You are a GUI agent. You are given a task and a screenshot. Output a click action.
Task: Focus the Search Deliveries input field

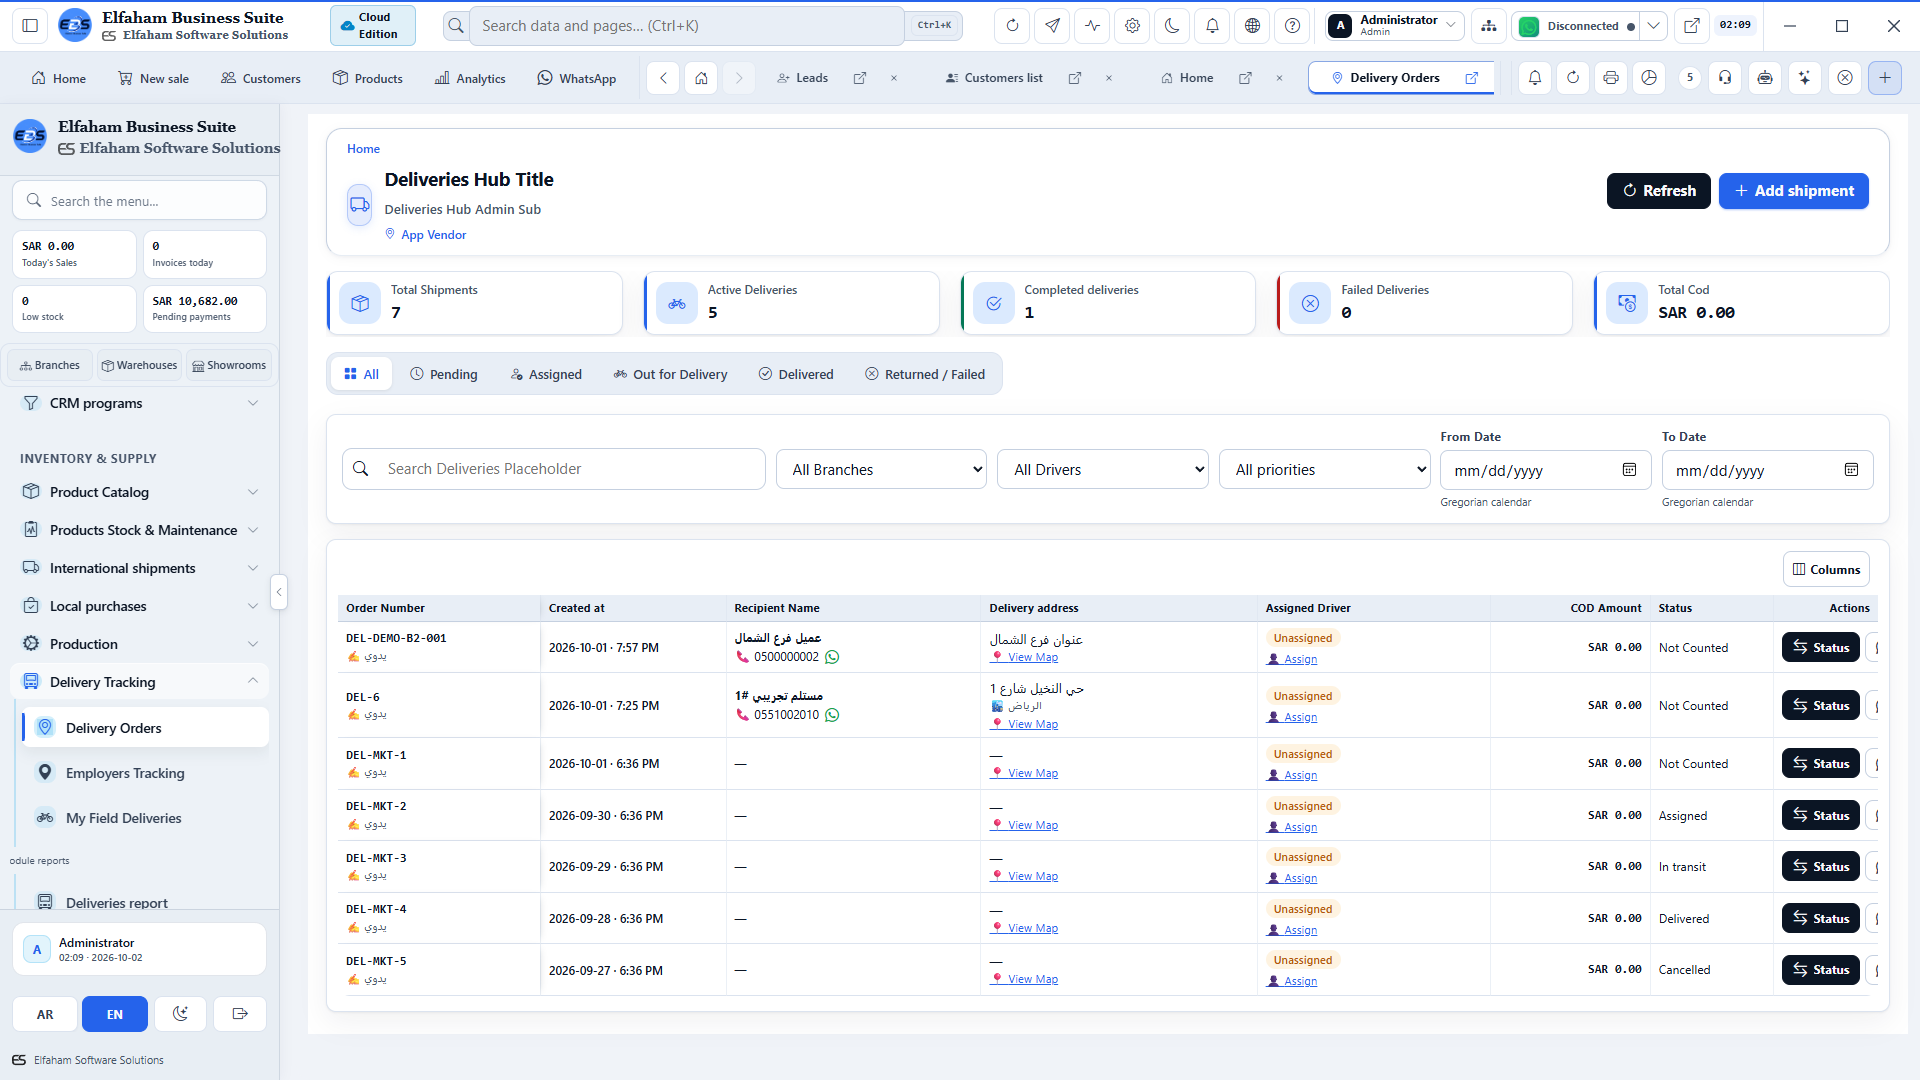point(554,469)
